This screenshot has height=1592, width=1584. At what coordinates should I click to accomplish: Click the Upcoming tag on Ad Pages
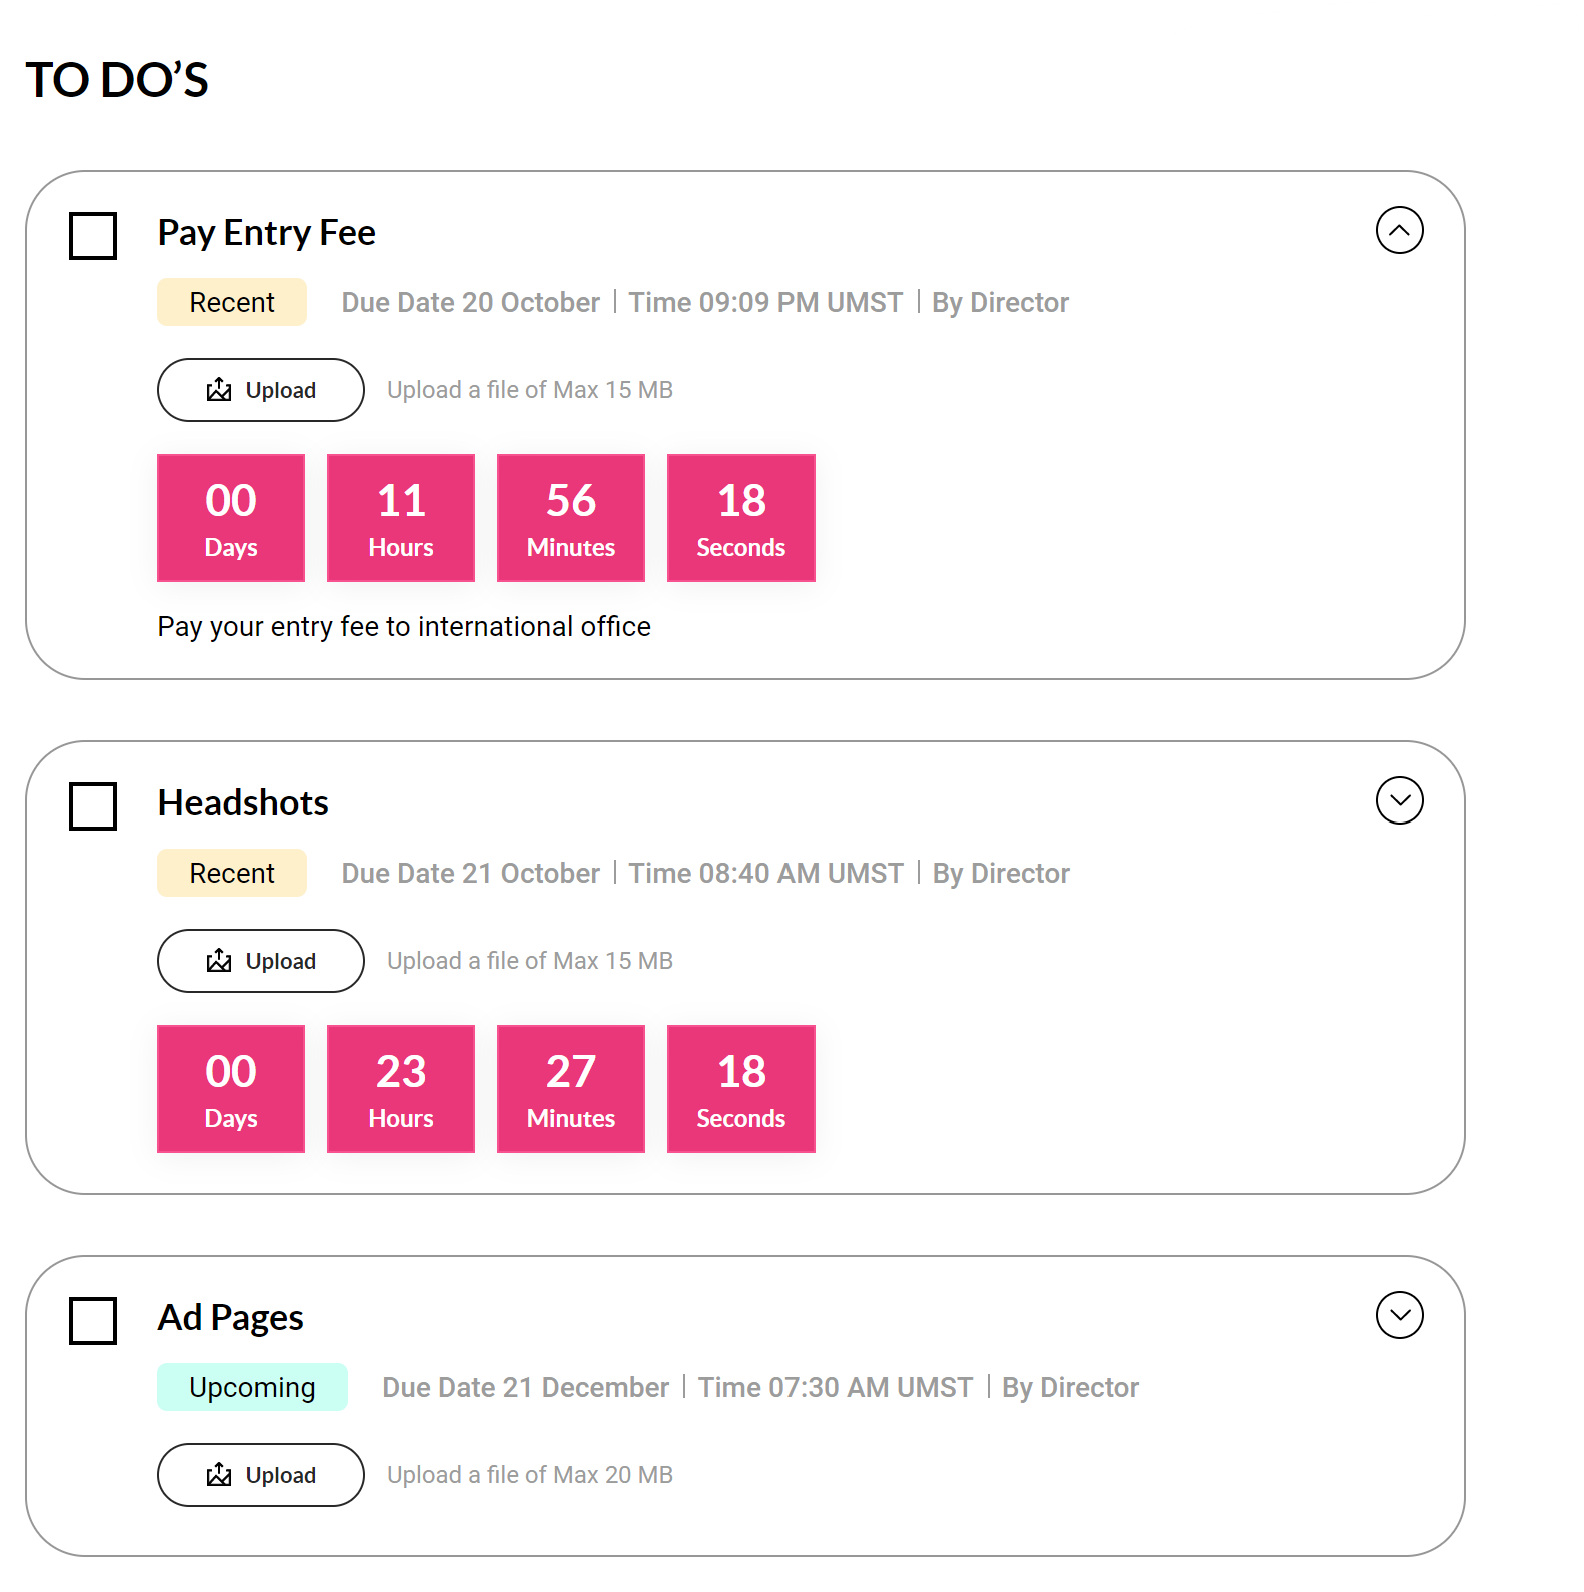252,1387
